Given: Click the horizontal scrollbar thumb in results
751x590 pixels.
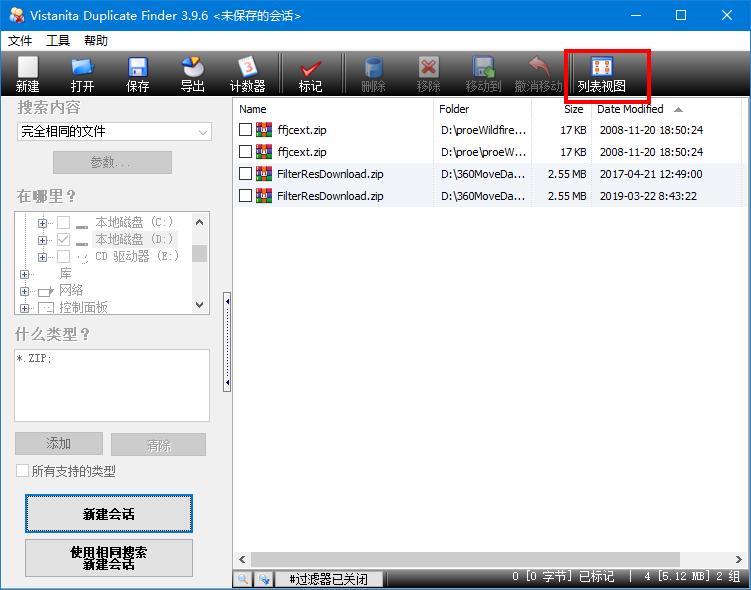Looking at the screenshot, I should click(x=466, y=559).
